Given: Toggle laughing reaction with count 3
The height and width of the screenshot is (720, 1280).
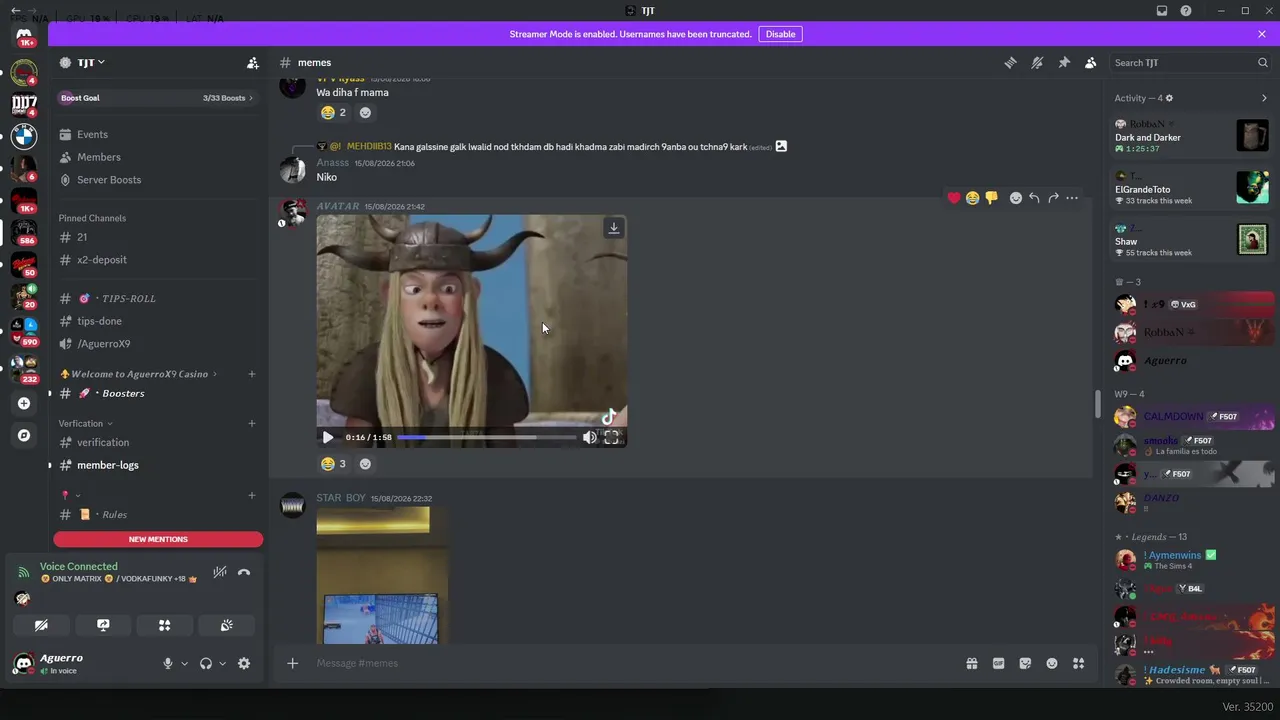Looking at the screenshot, I should point(333,464).
